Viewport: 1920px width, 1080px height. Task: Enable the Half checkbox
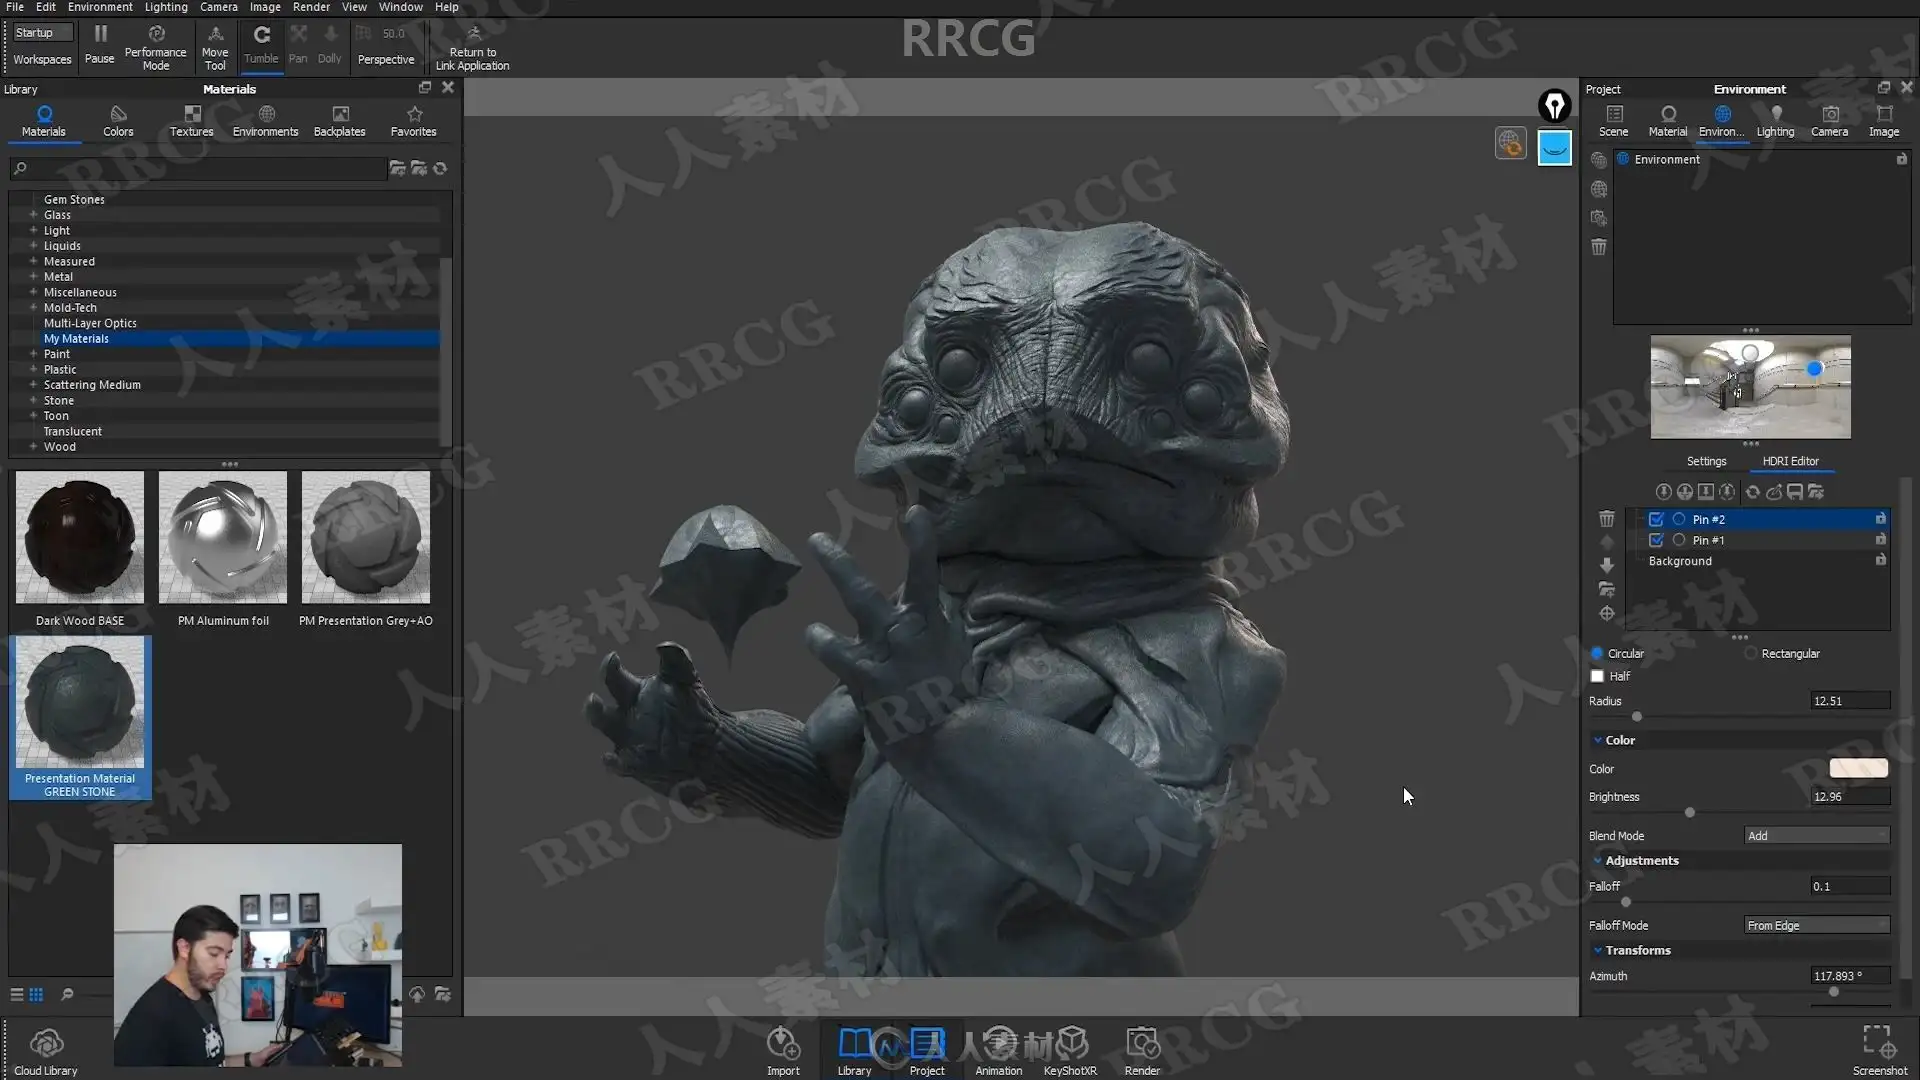click(1597, 677)
